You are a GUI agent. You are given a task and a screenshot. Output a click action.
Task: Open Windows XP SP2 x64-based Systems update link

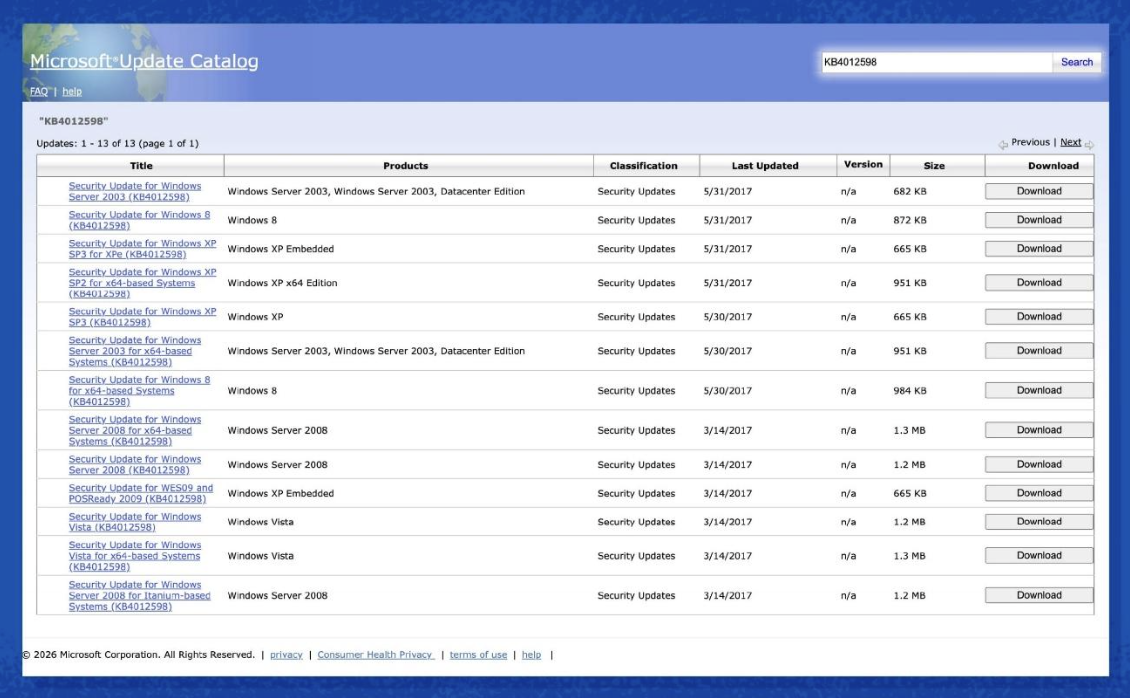tap(142, 282)
